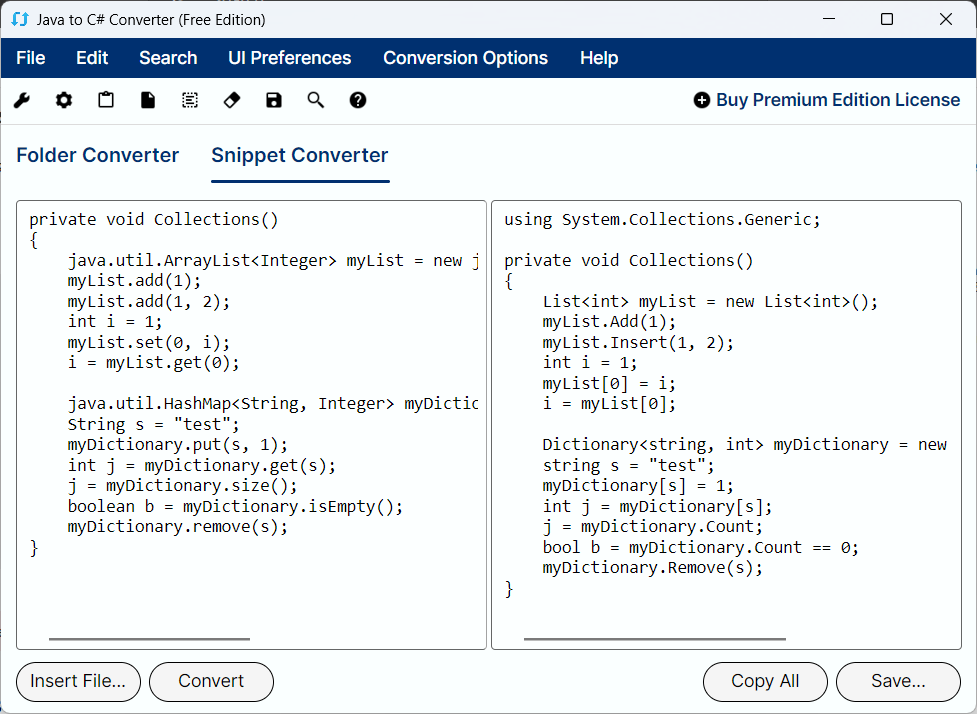Open settings via the gear icon

click(x=64, y=100)
